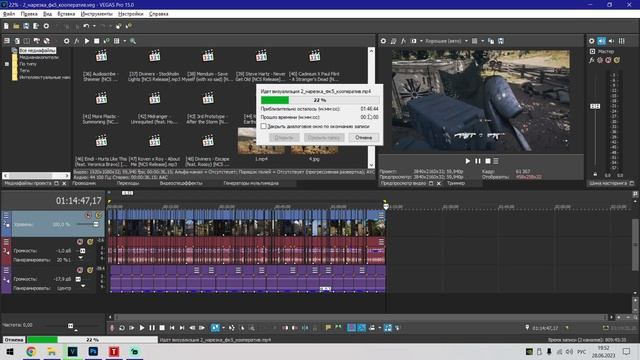Click the media FX icon in Project Media toolbar

click(x=76, y=41)
